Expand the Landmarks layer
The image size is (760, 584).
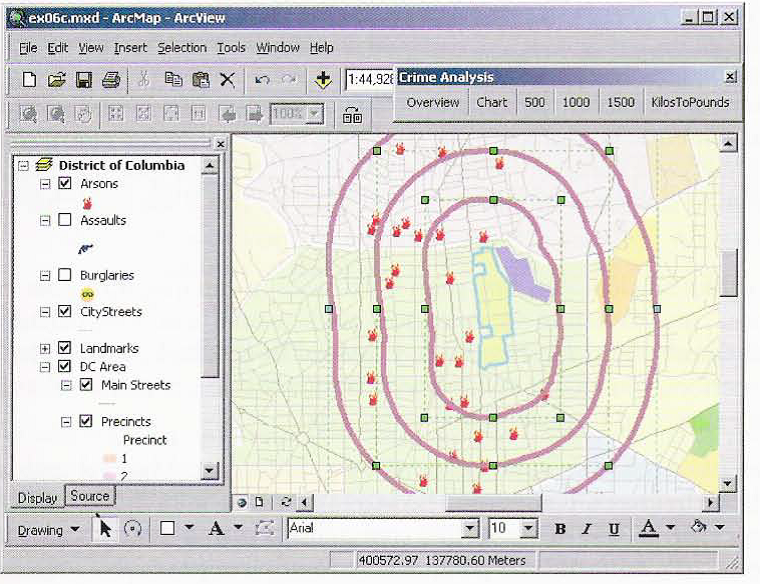[45, 348]
